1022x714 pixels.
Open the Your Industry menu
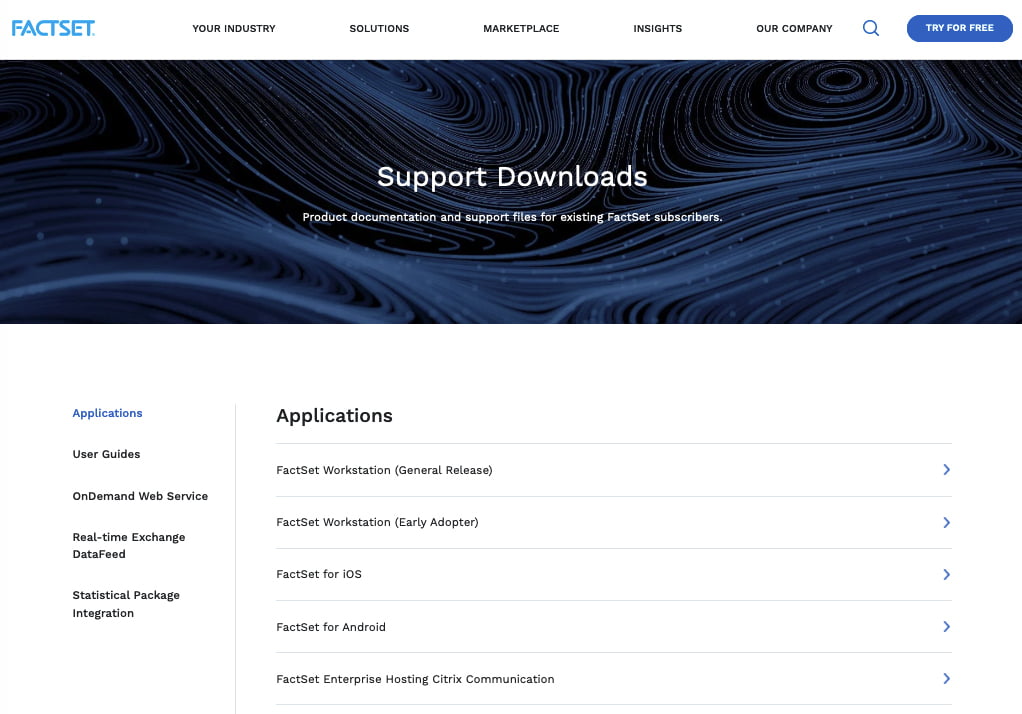click(234, 29)
